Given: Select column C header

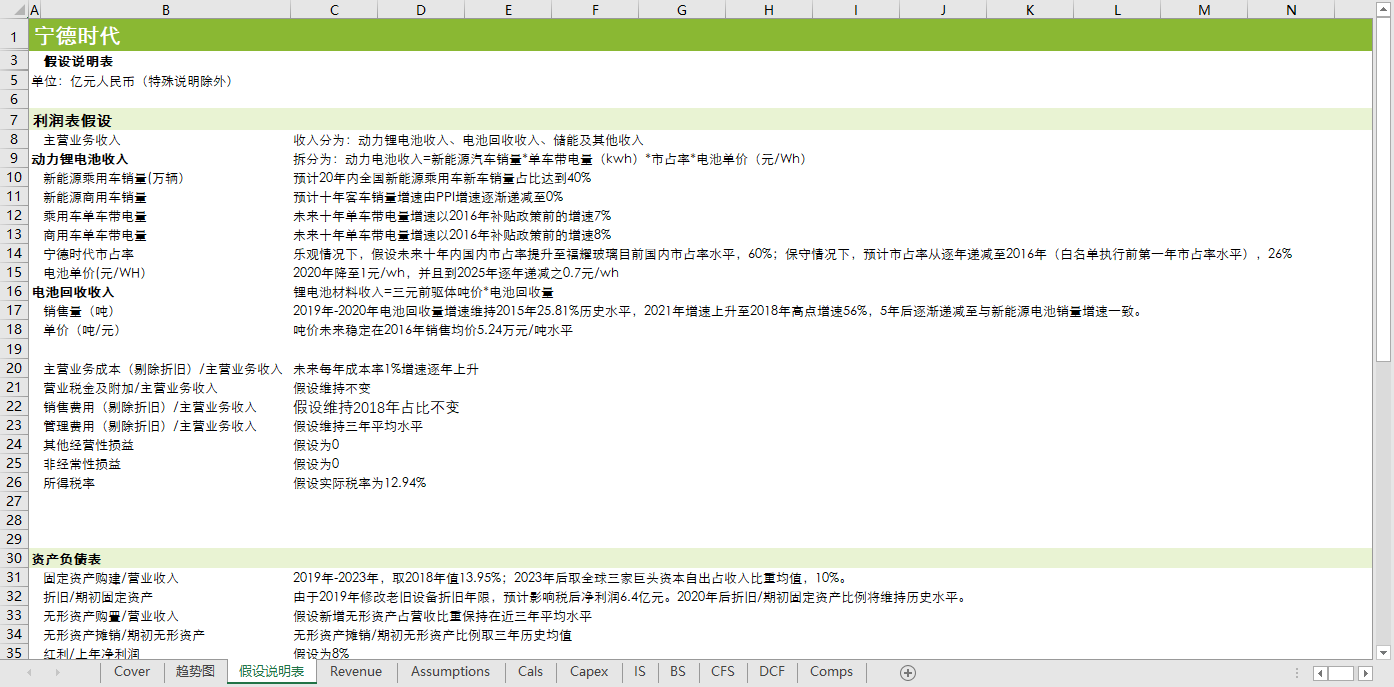Looking at the screenshot, I should [x=334, y=9].
